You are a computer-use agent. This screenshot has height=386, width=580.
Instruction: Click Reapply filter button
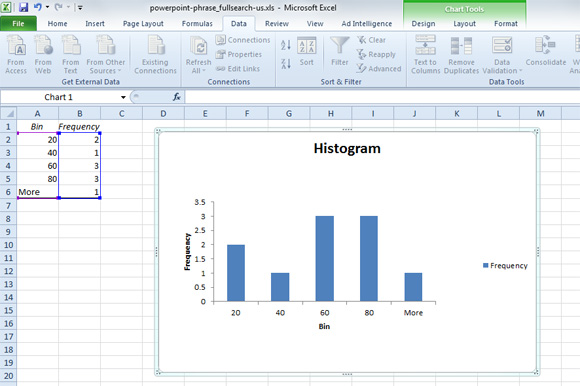[376, 54]
